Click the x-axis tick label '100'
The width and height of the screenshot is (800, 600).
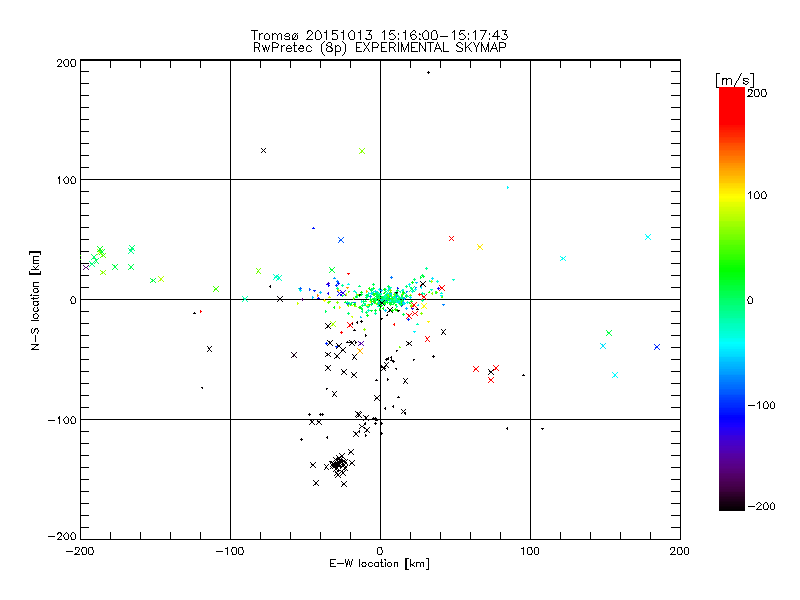[x=530, y=551]
